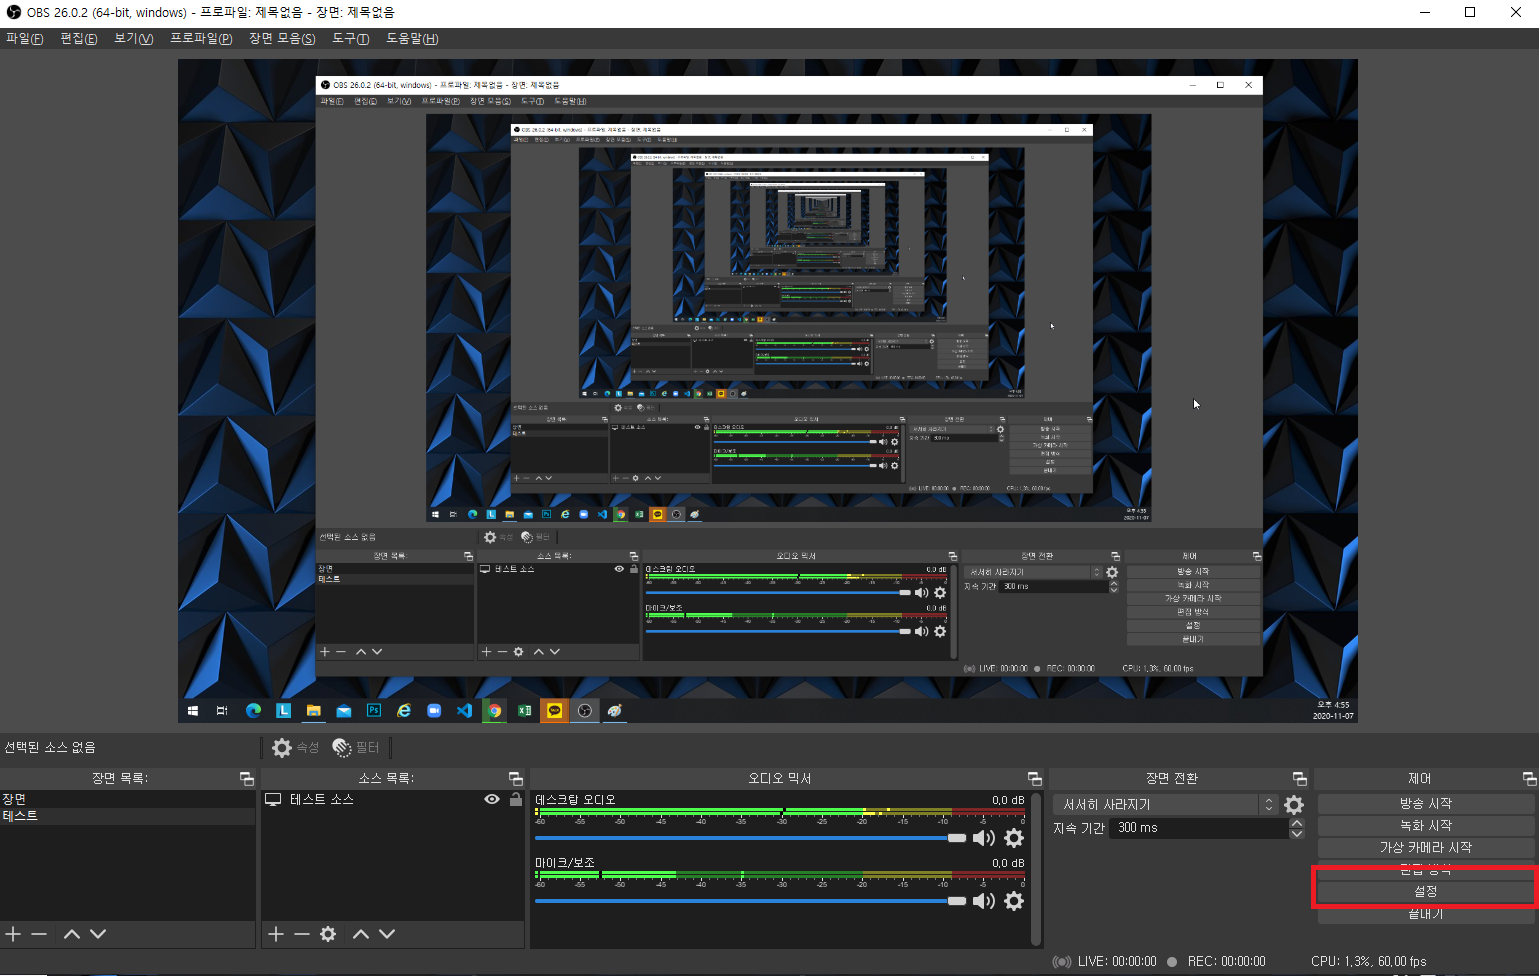Toggle the lock of 테스트 소스
Viewport: 1539px width, 976px height.
515,799
